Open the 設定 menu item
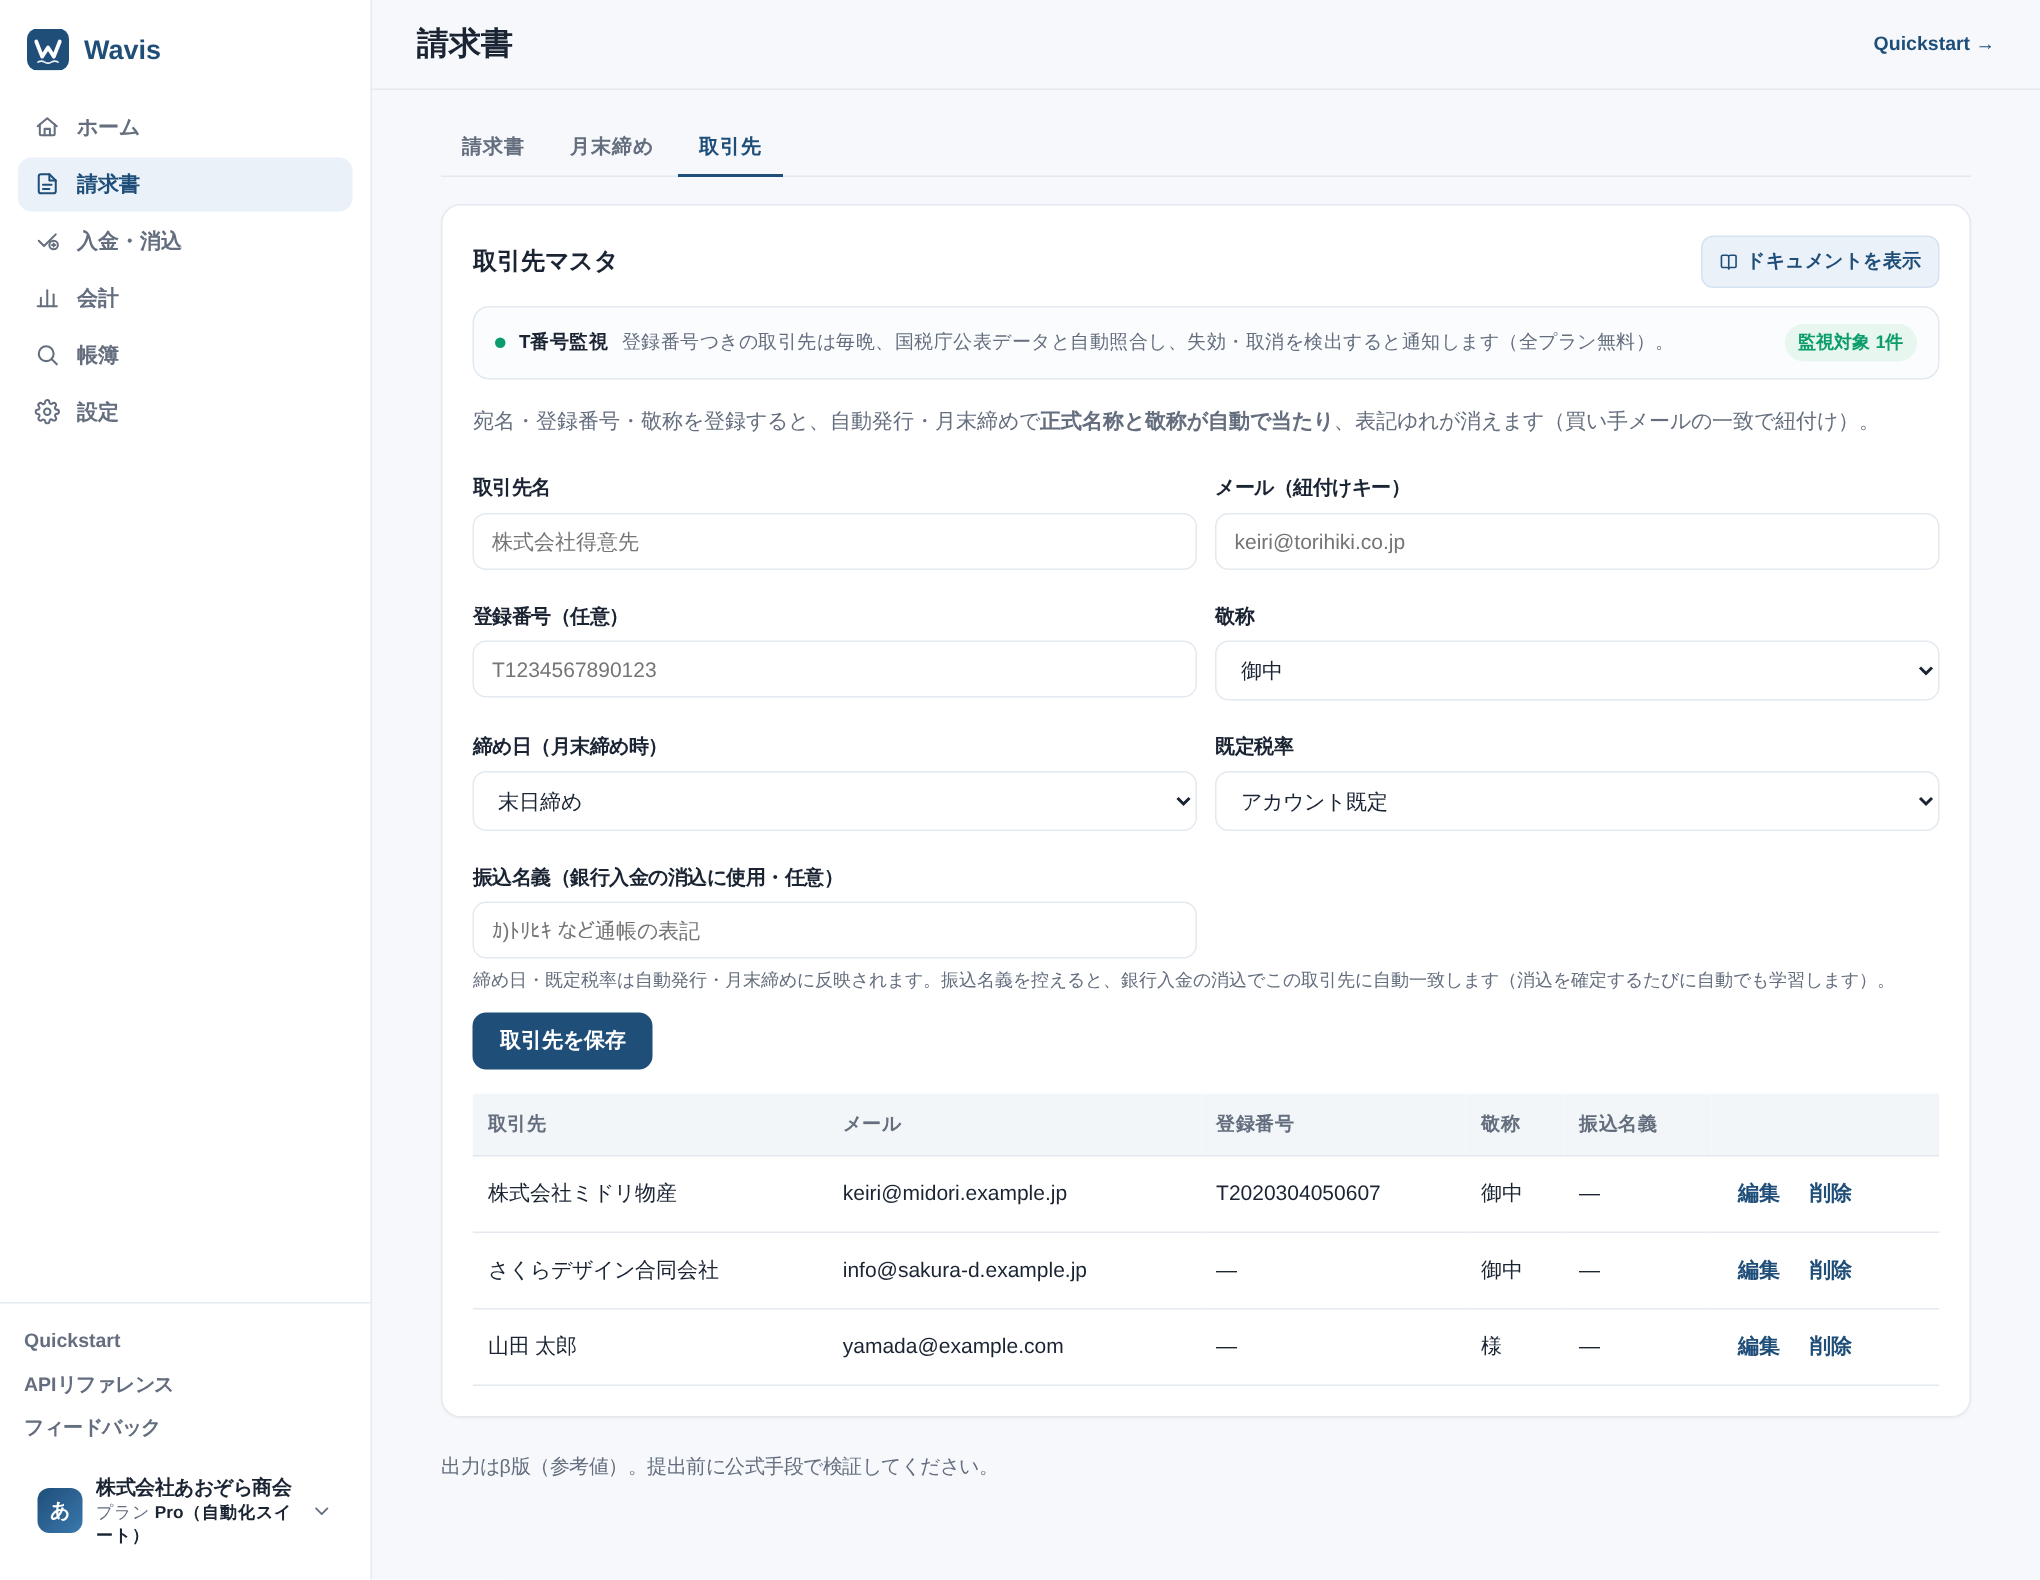Viewport: 2040px width, 1580px height. 185,412
